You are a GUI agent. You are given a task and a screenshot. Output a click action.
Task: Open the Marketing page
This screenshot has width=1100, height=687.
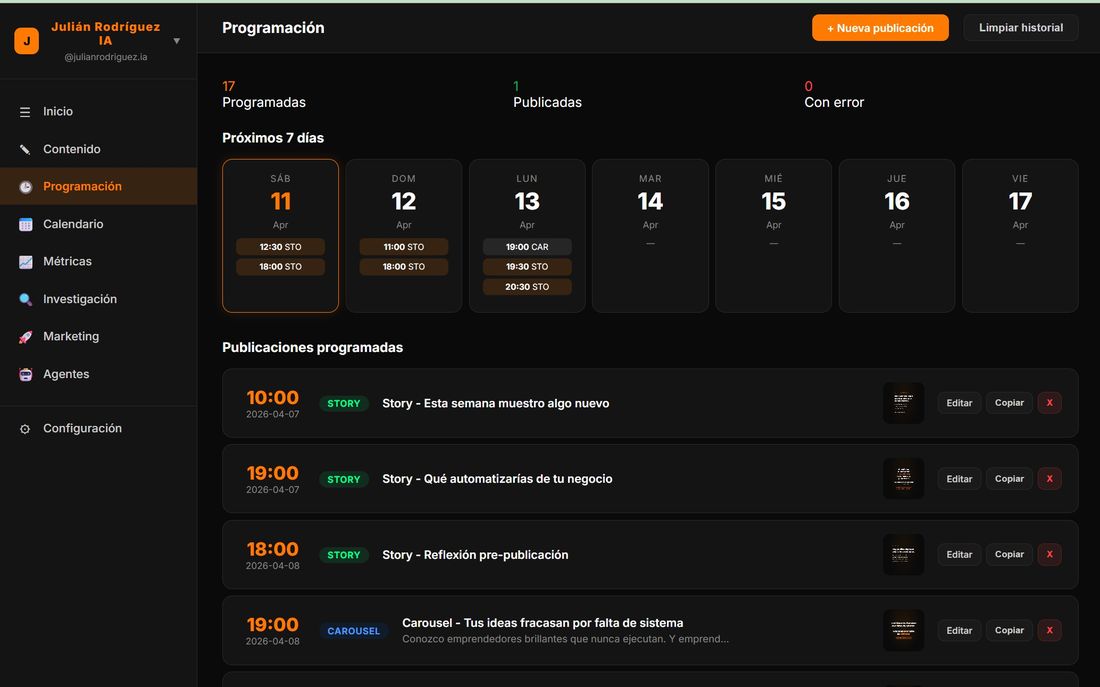click(x=98, y=336)
